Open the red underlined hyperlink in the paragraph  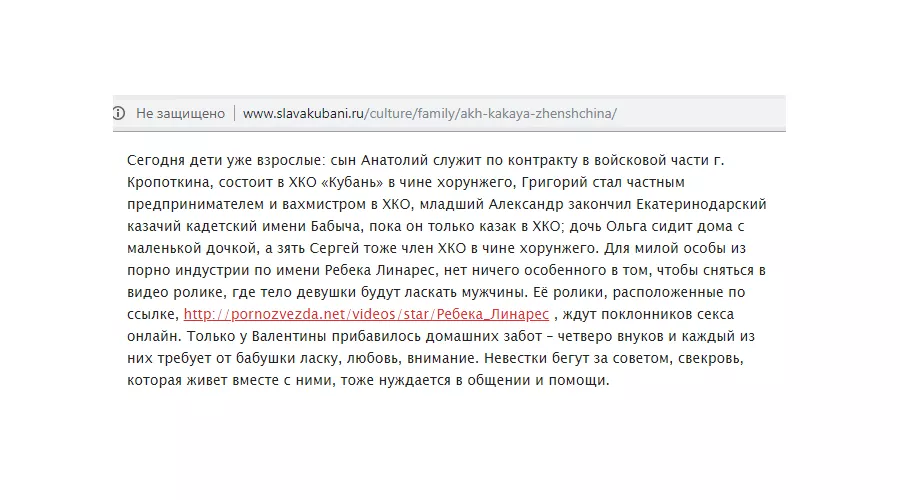pos(366,314)
